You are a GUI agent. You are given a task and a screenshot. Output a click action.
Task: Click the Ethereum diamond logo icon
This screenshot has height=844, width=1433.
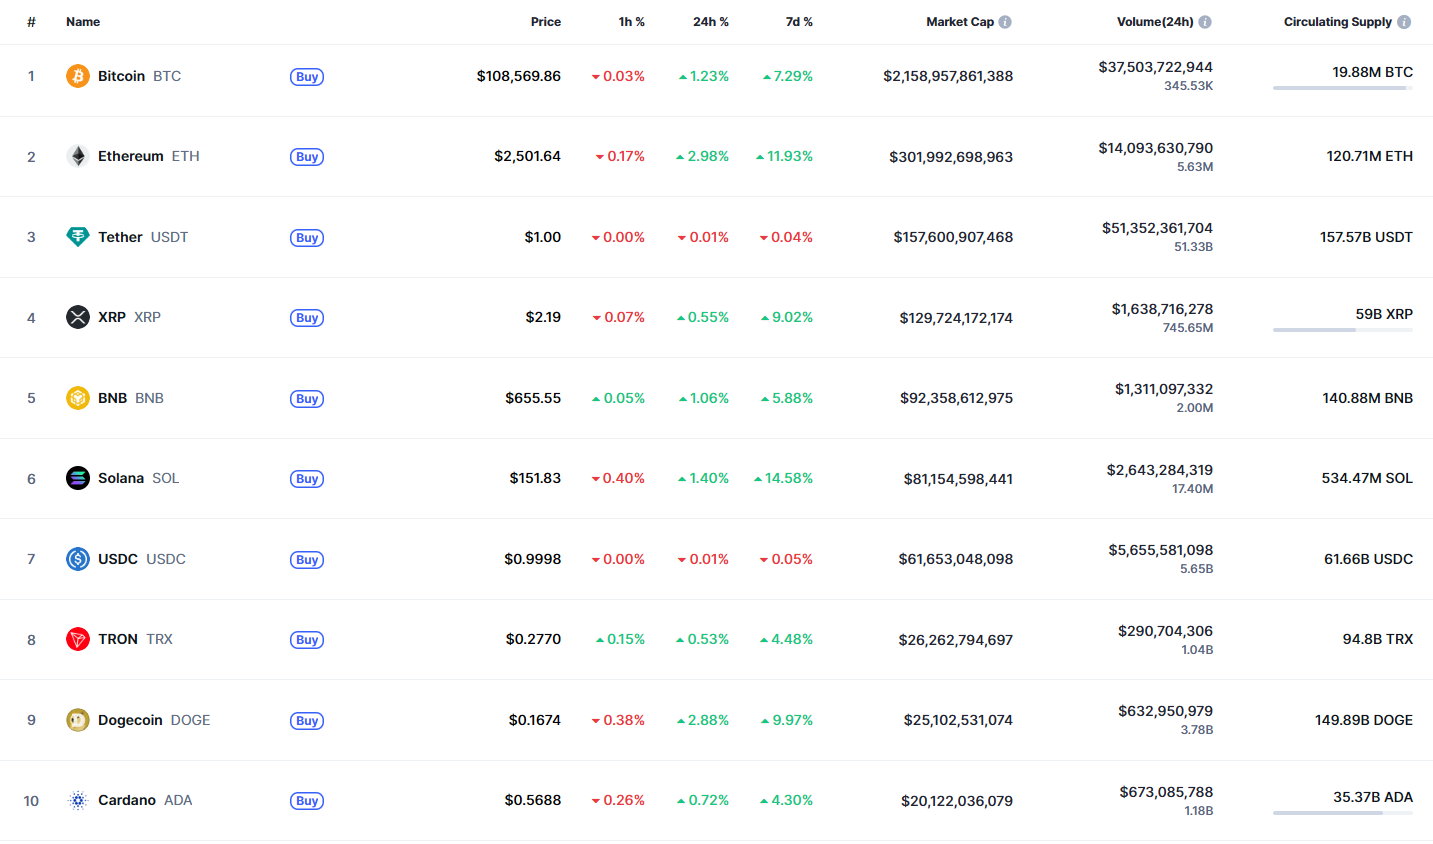pos(78,156)
